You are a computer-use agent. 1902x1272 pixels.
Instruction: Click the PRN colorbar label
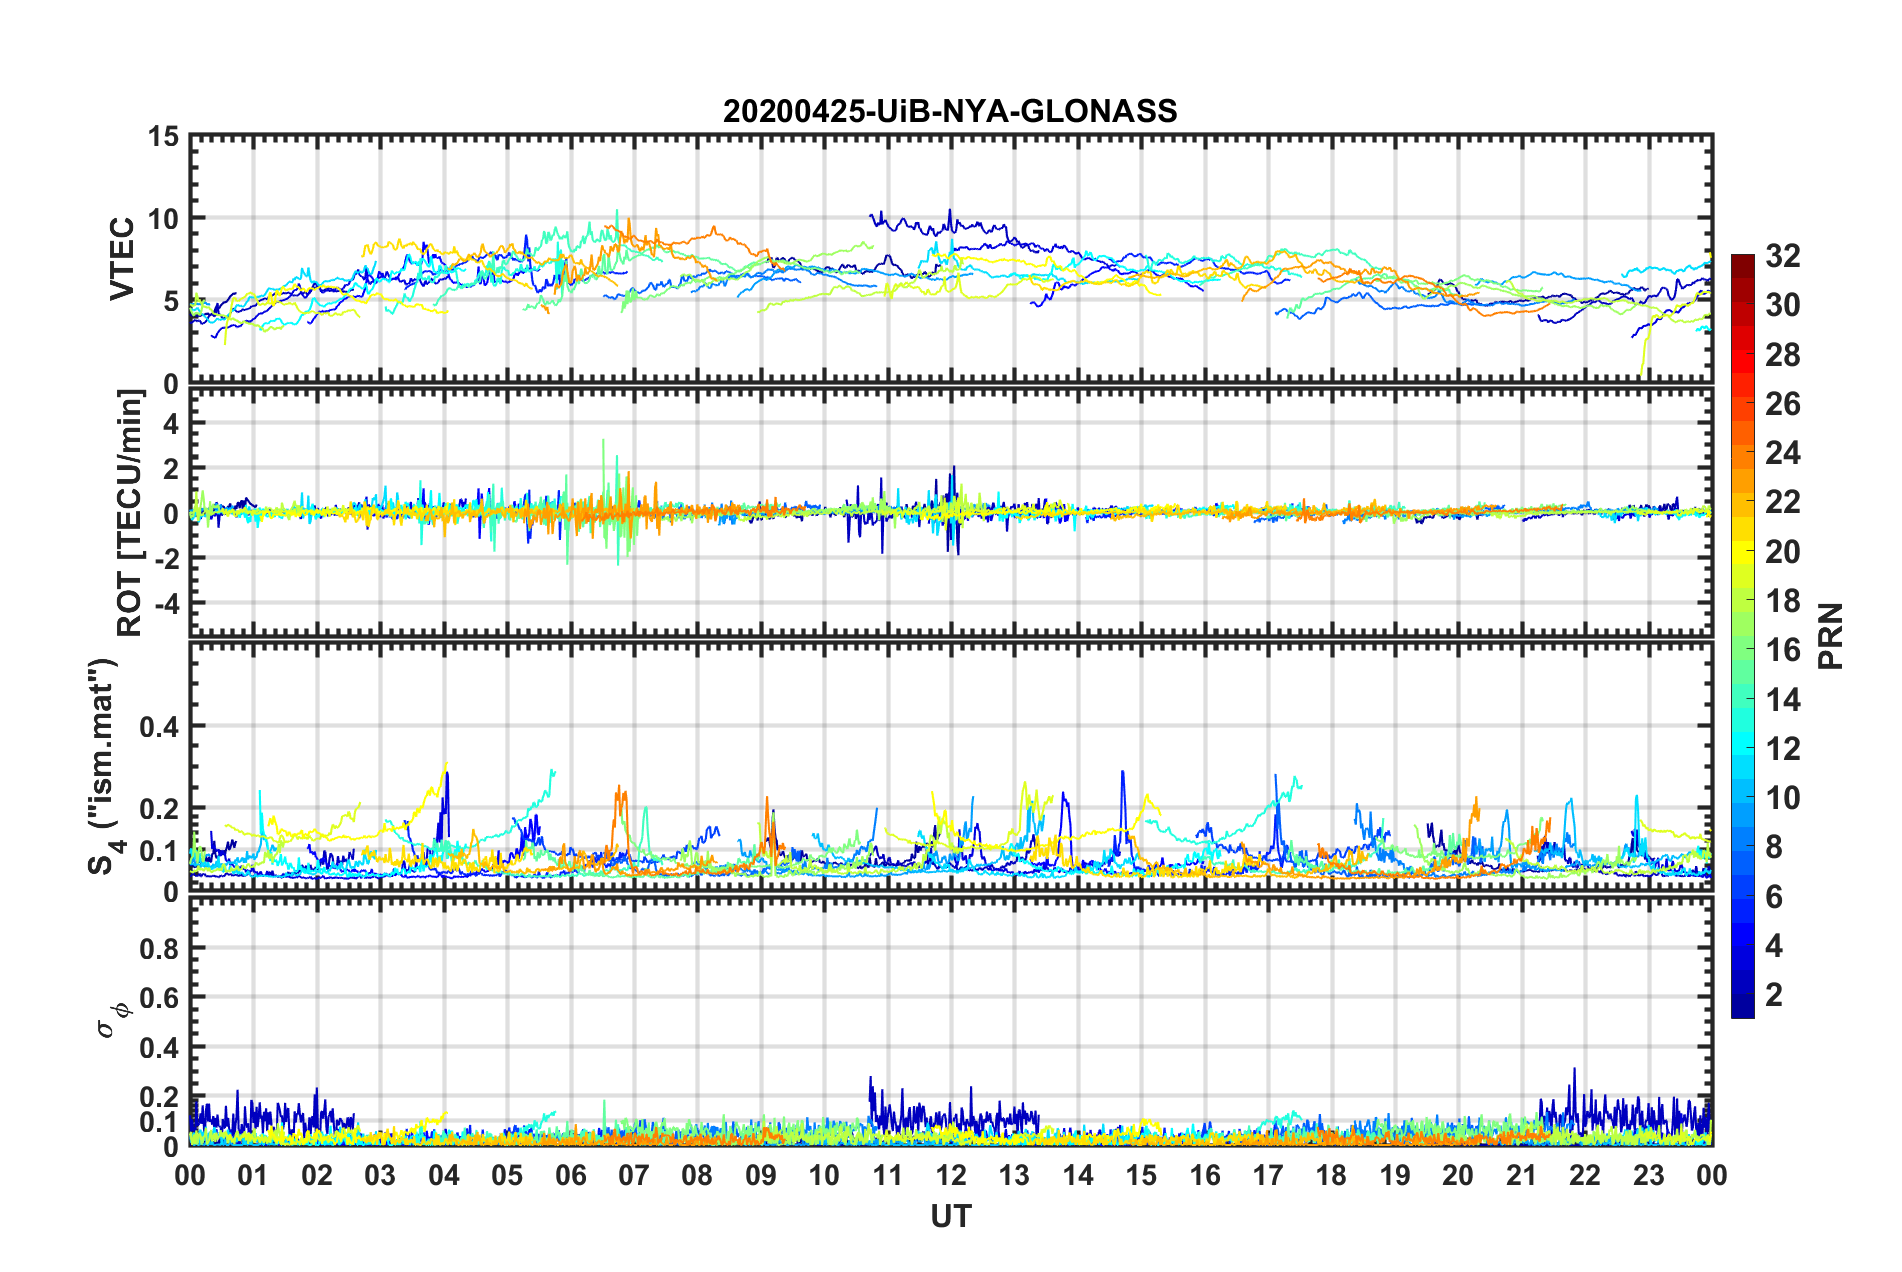(x=1830, y=636)
